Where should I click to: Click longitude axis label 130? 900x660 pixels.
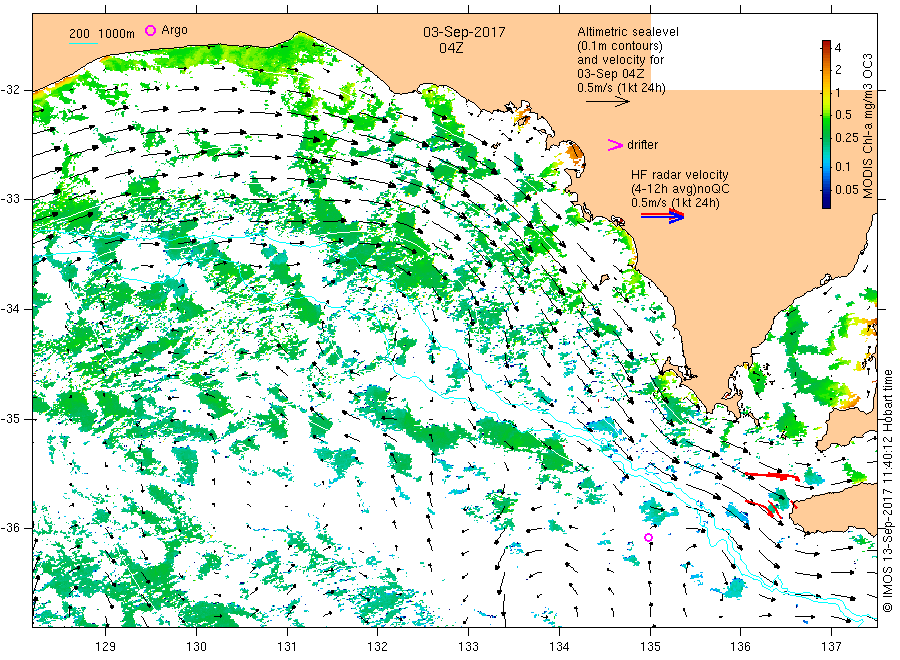pos(196,647)
